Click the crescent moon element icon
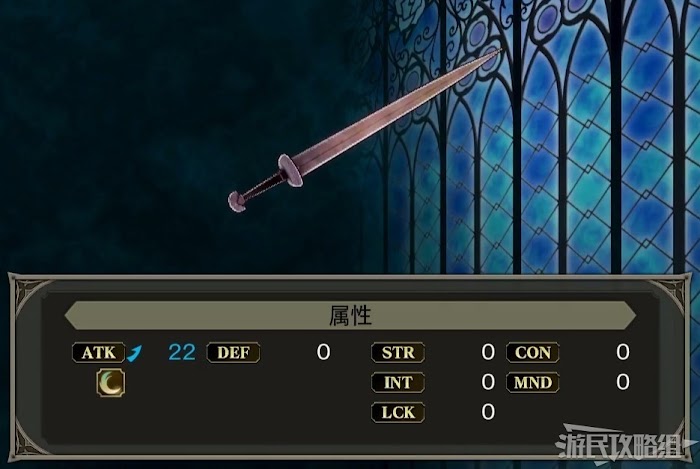Image resolution: width=700 pixels, height=469 pixels. (111, 383)
